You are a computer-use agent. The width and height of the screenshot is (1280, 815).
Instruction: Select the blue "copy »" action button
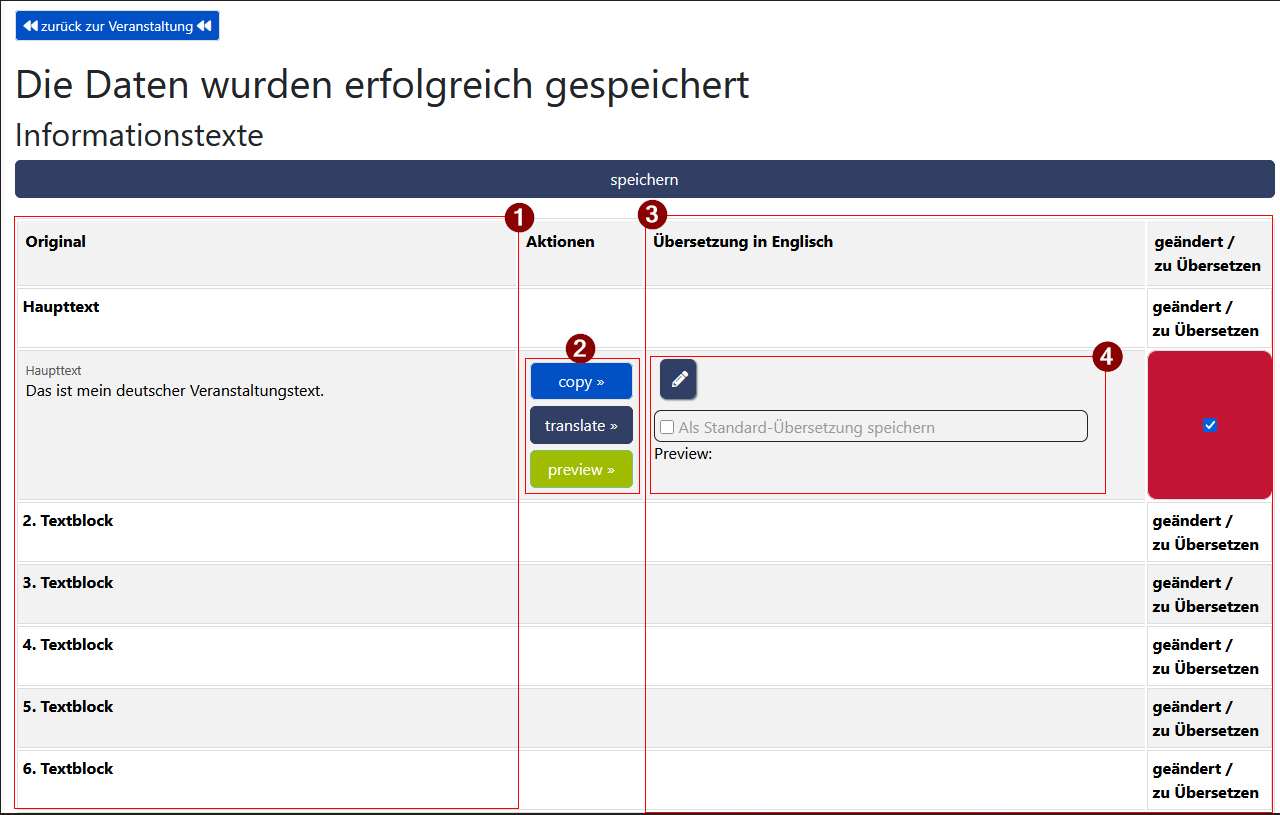click(x=581, y=381)
